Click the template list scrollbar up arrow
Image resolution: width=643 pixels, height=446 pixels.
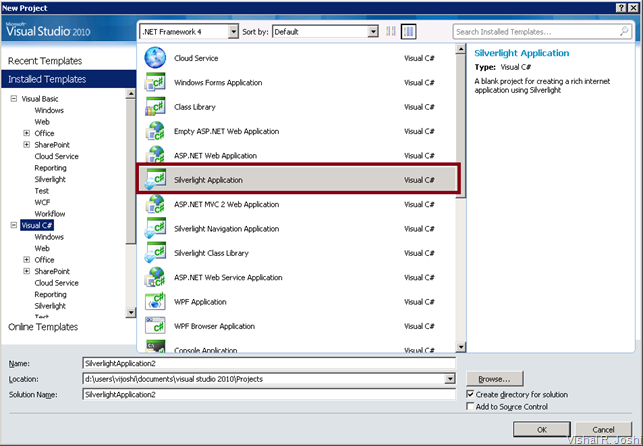pyautogui.click(x=461, y=49)
